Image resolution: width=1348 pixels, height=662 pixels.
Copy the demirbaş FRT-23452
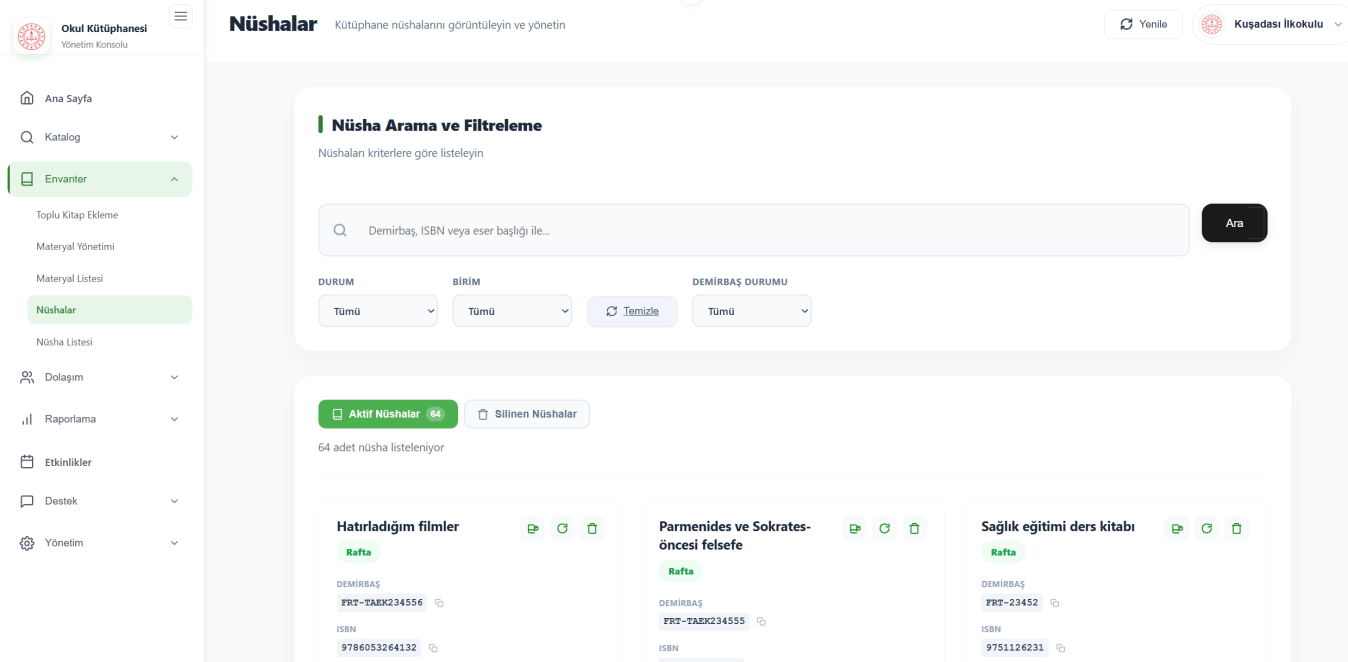1055,603
